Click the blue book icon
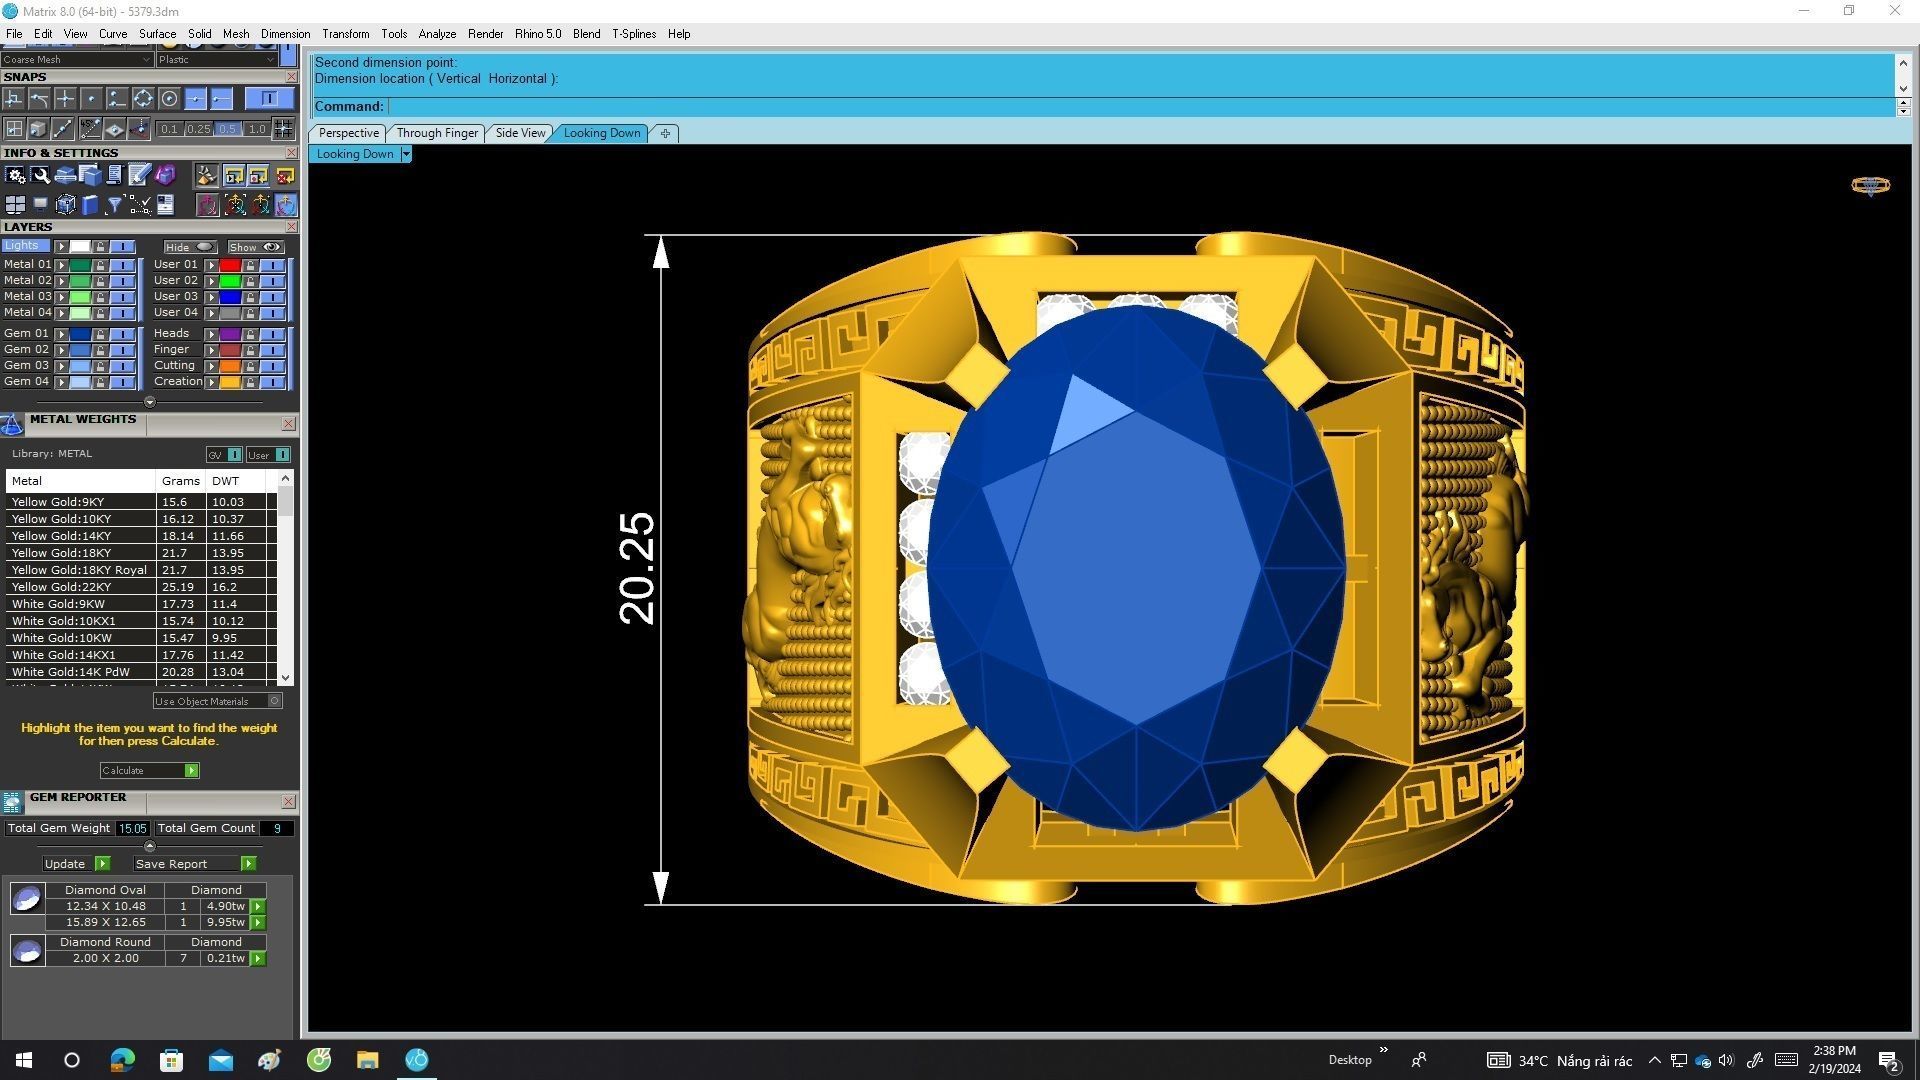The image size is (1920, 1080). (x=90, y=205)
